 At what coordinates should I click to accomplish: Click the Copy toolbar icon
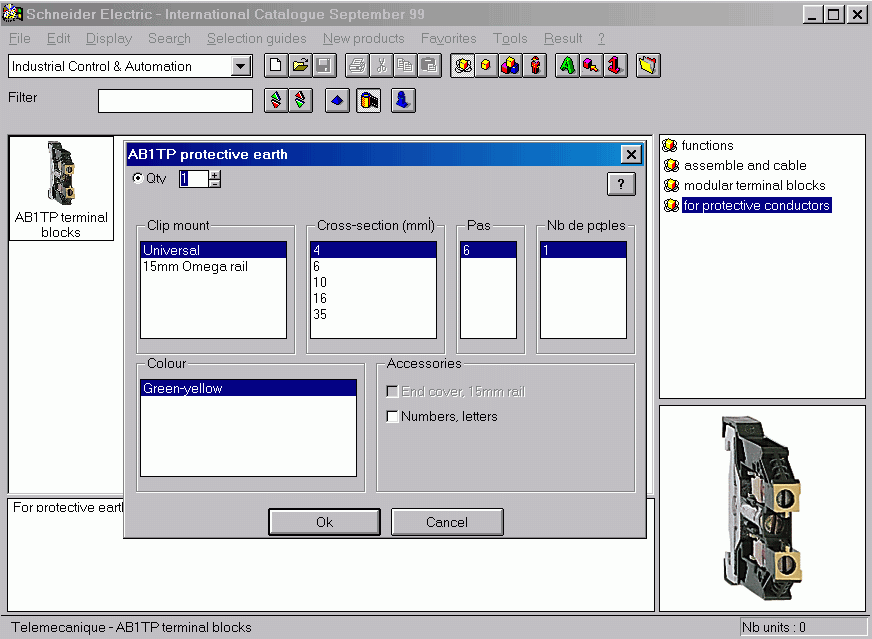point(405,66)
